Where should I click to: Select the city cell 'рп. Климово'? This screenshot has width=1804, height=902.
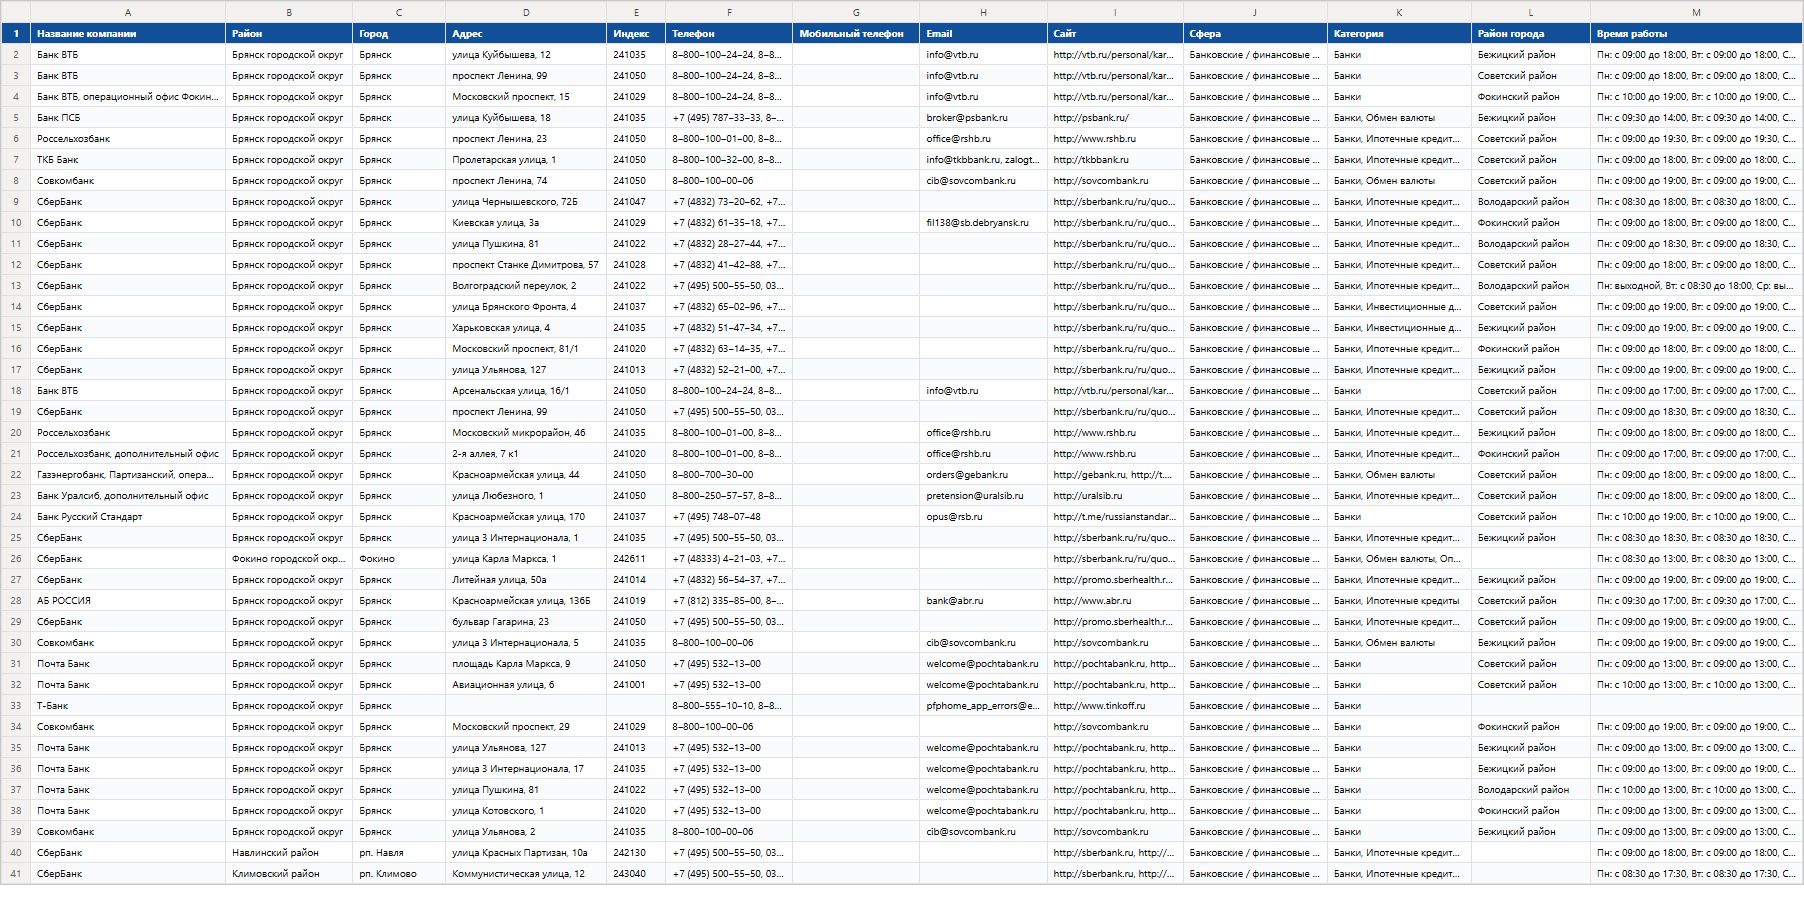click(x=399, y=874)
